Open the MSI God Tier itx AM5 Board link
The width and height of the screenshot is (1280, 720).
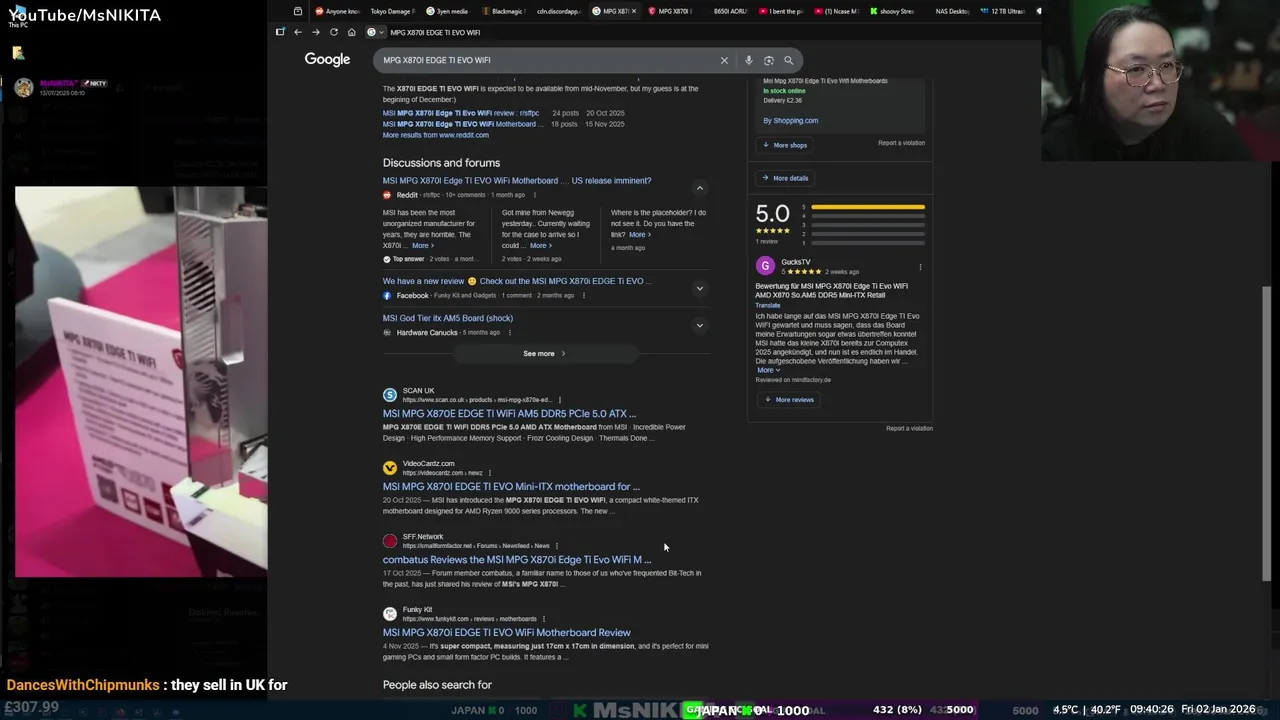(x=447, y=318)
